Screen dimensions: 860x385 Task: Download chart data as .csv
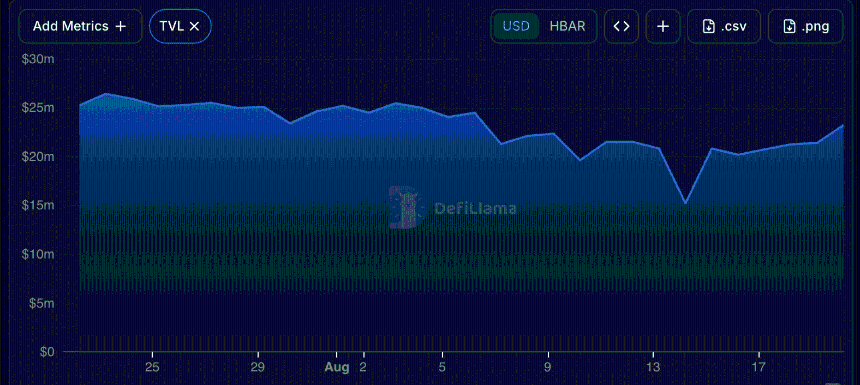(x=724, y=26)
